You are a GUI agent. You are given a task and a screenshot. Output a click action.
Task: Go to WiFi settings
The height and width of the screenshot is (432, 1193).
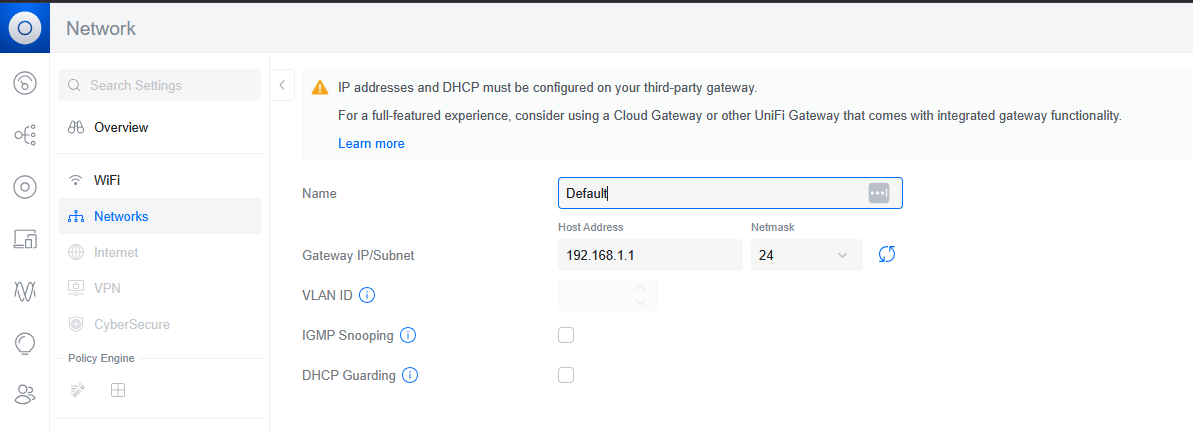point(107,180)
